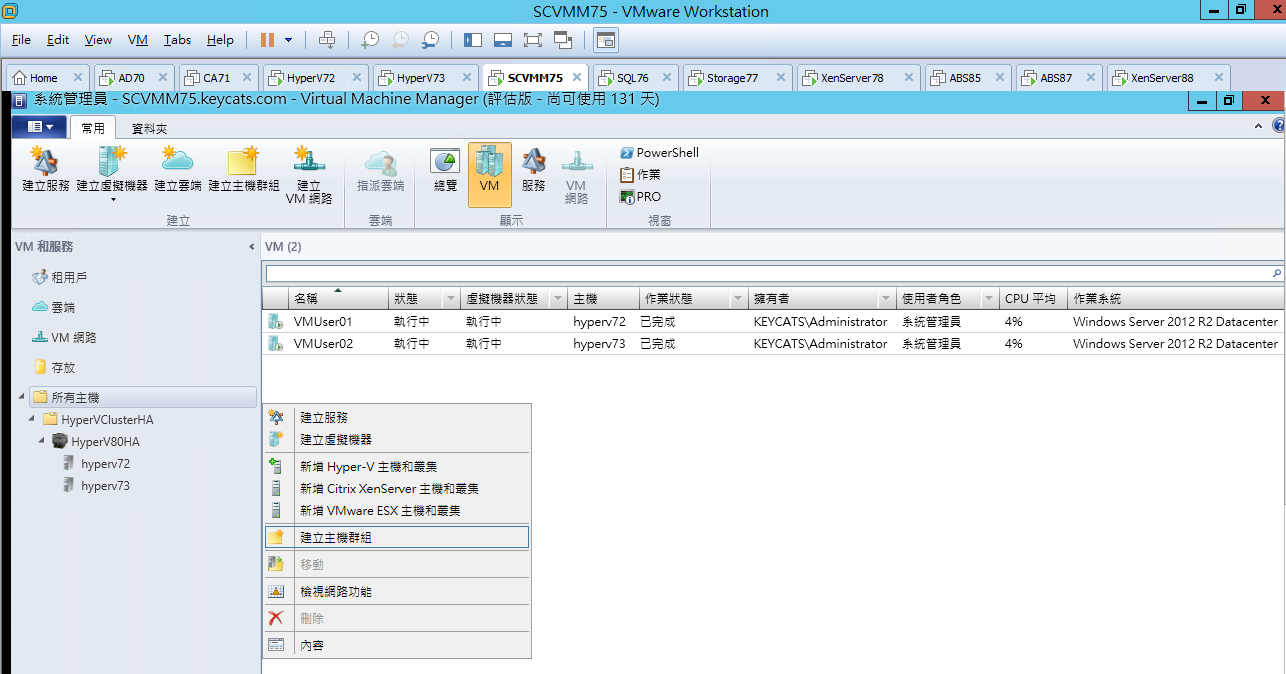1286x674 pixels.
Task: Open the VMware Tabs menu
Action: (x=178, y=40)
